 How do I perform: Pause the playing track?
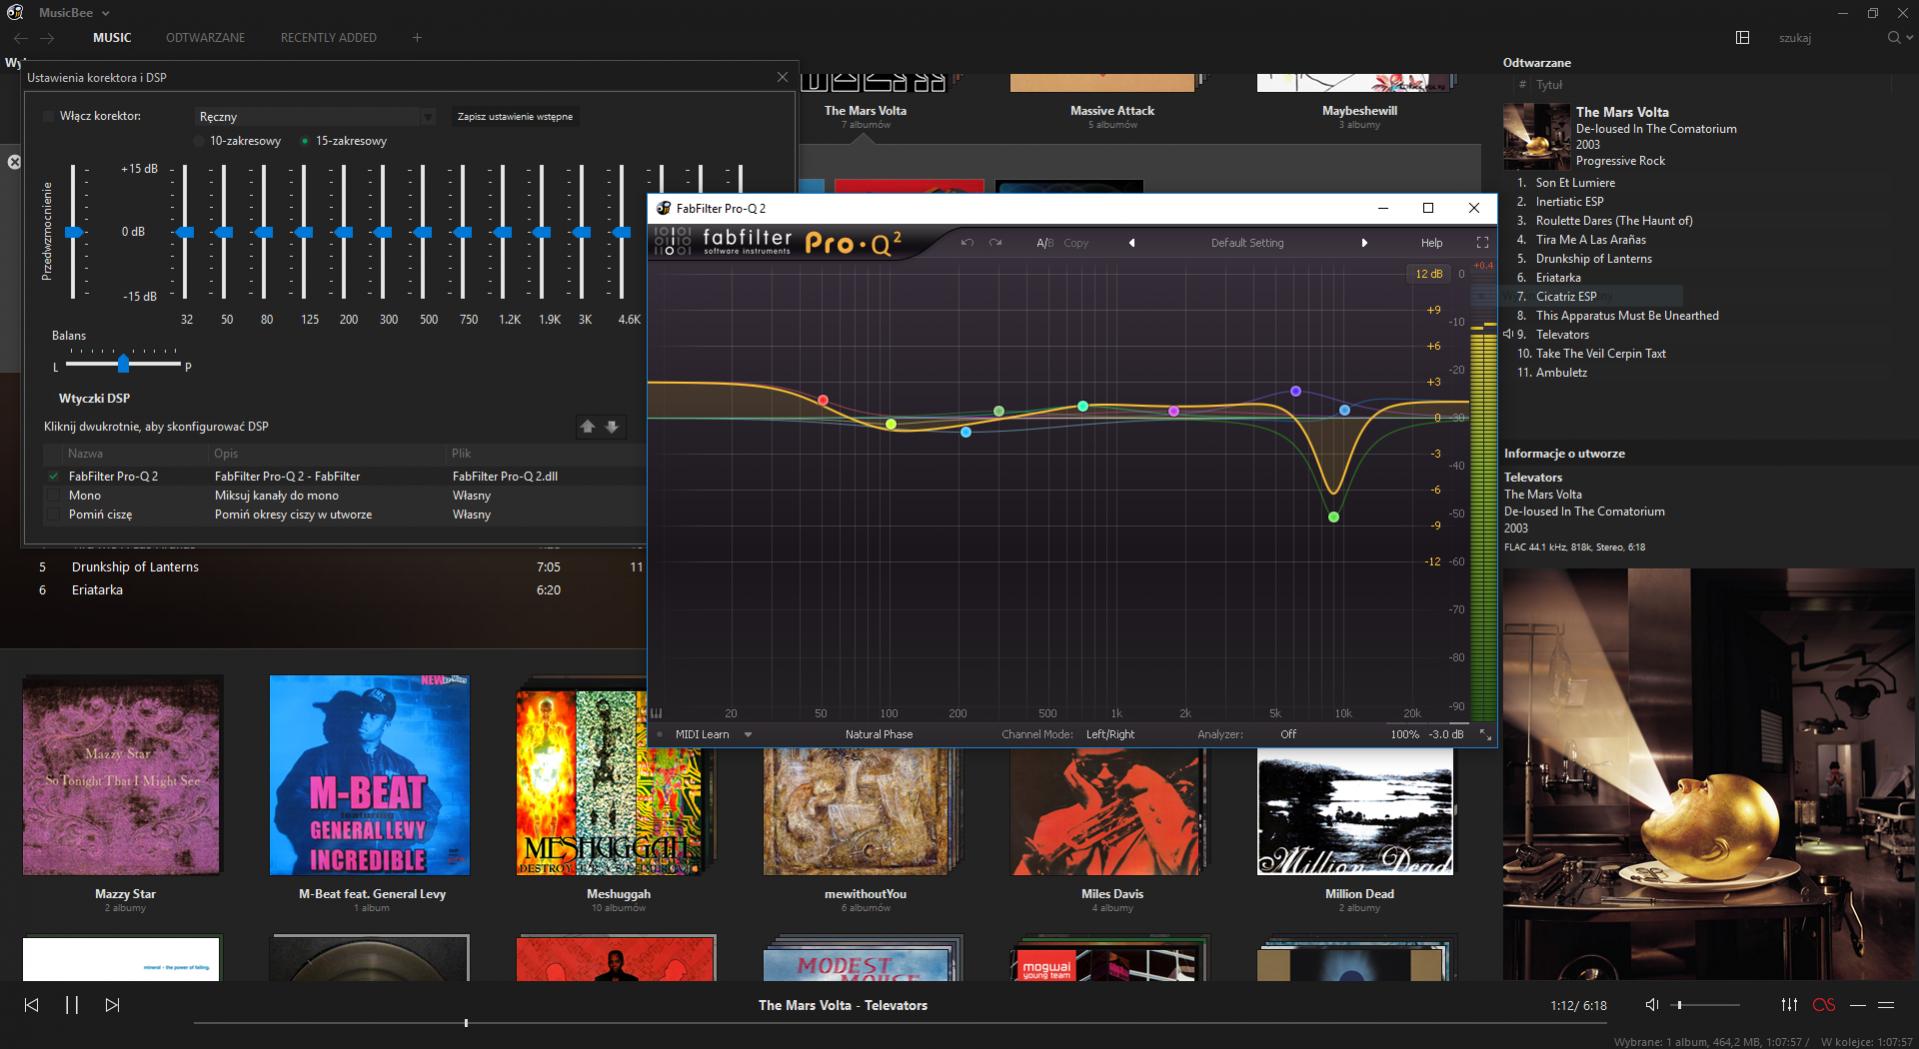click(x=72, y=1005)
